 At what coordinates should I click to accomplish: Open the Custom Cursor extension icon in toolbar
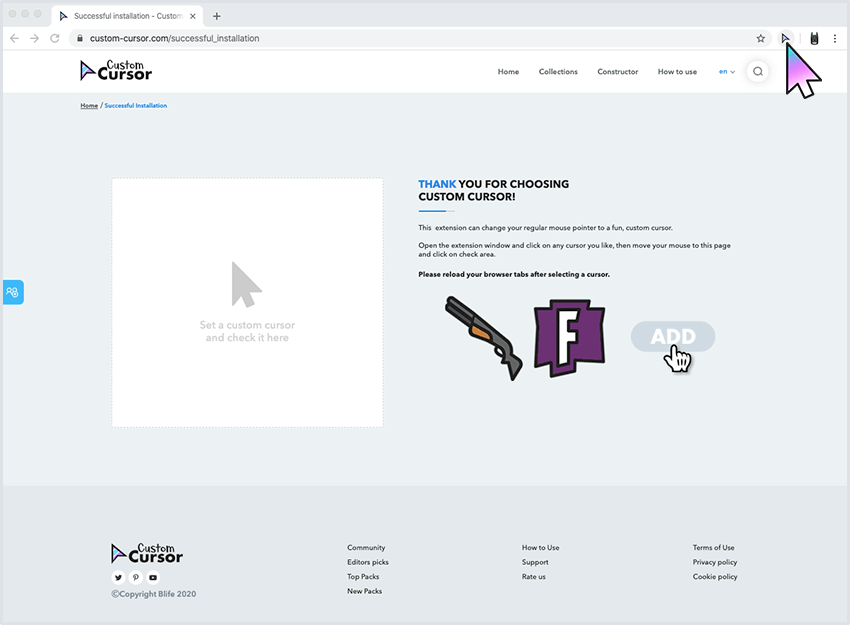(785, 38)
